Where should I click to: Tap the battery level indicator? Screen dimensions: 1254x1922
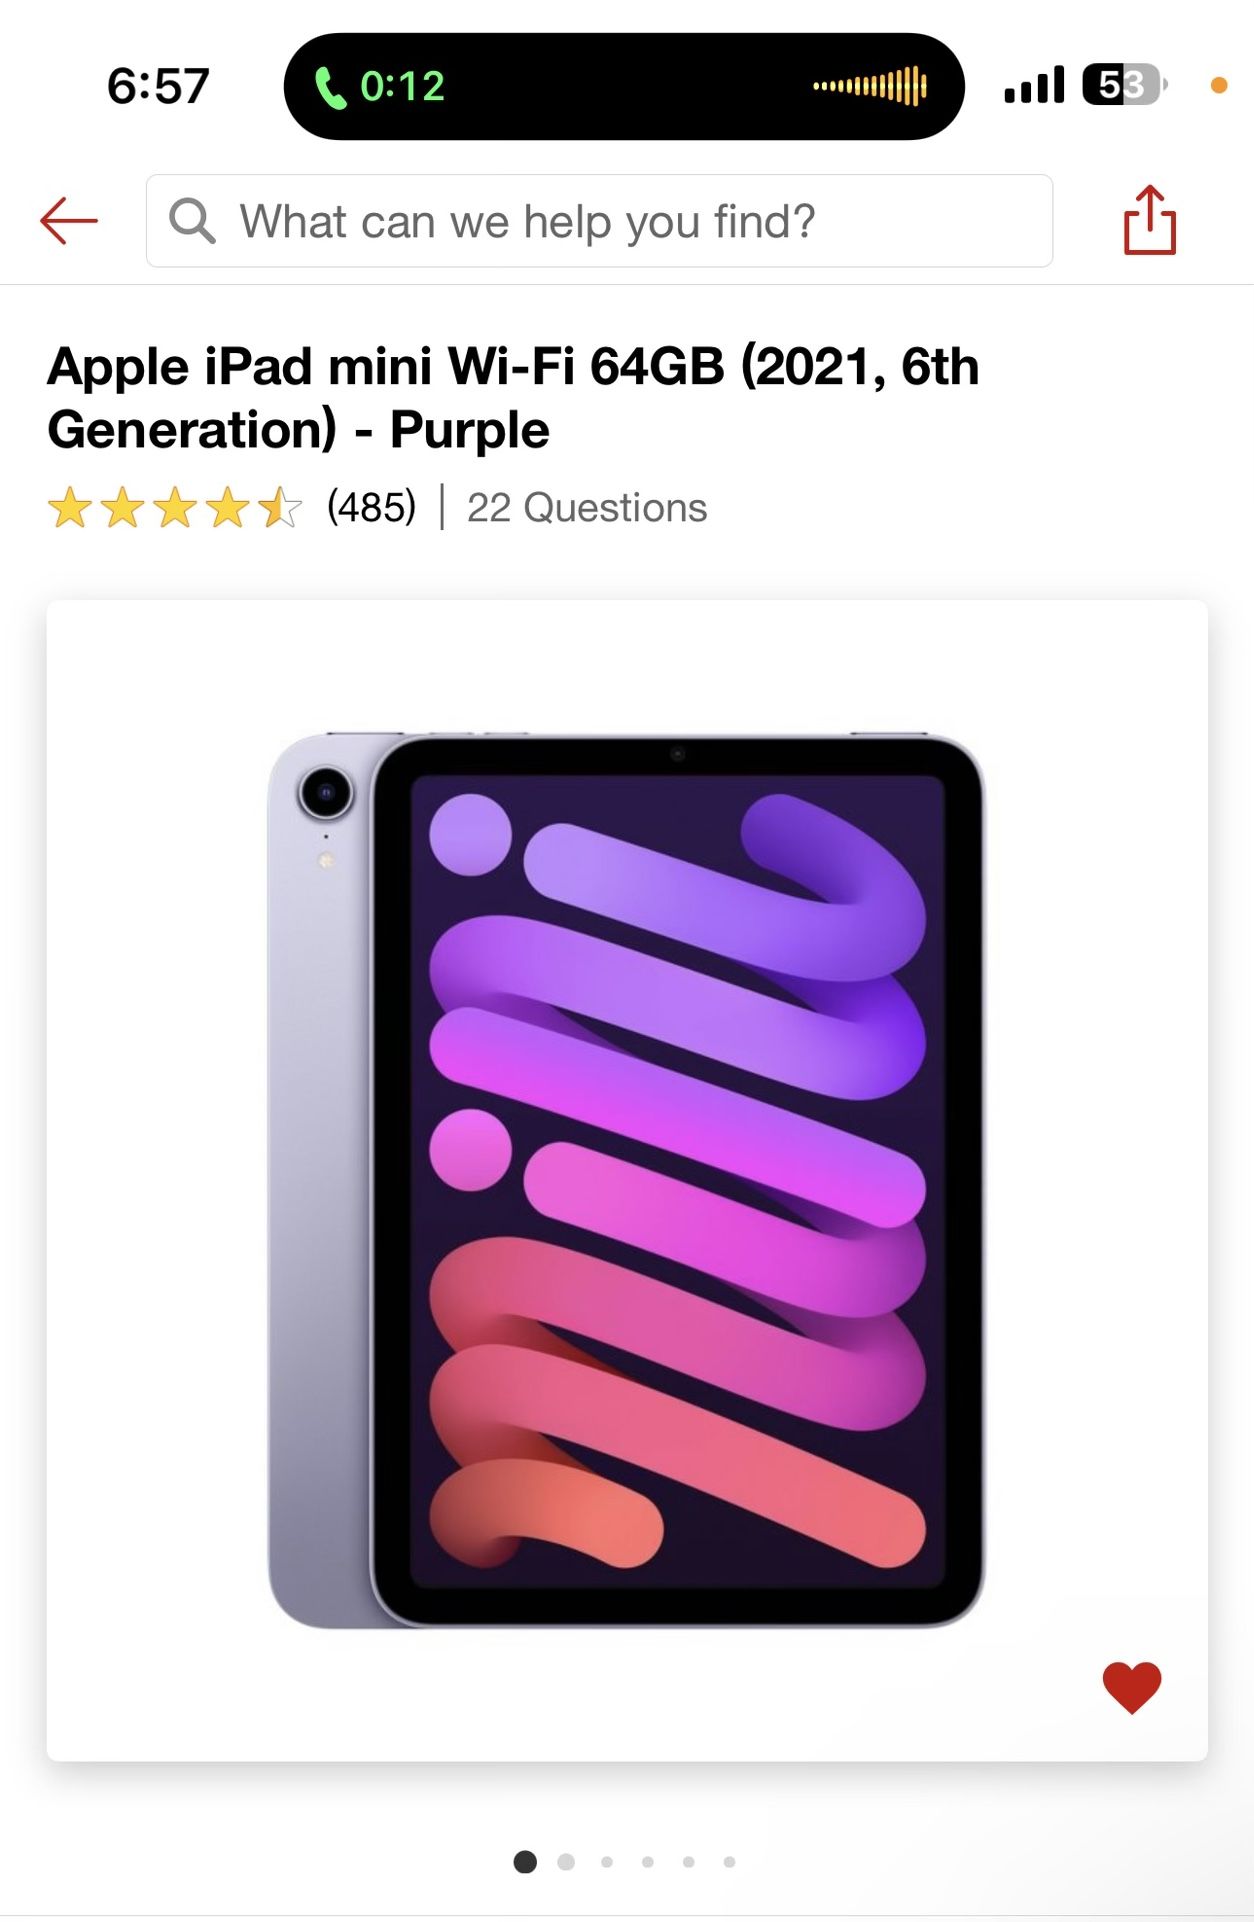[1125, 85]
